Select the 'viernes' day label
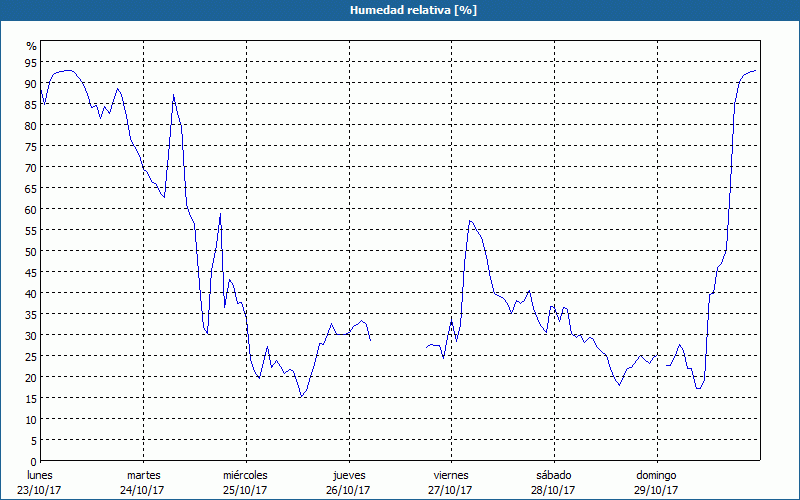This screenshot has width=800, height=500. (451, 475)
